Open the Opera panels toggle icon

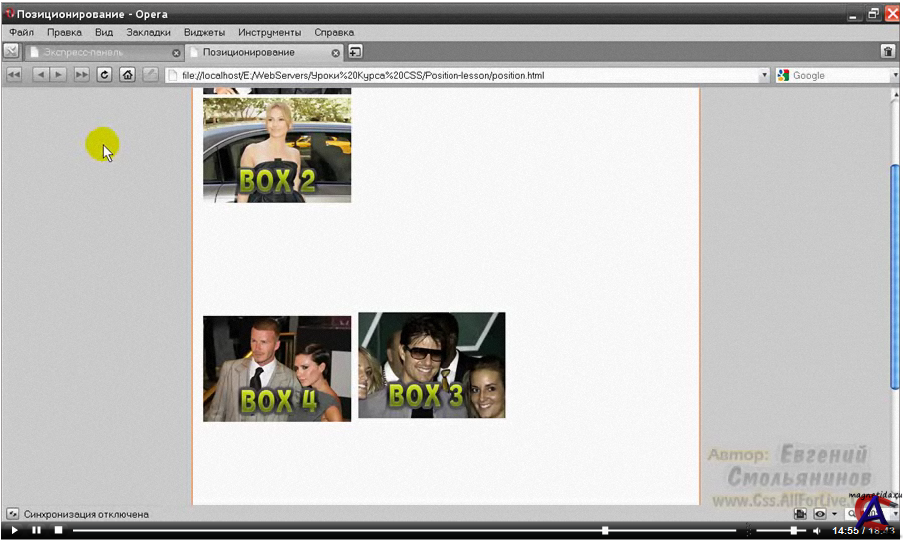pyautogui.click(x=11, y=51)
